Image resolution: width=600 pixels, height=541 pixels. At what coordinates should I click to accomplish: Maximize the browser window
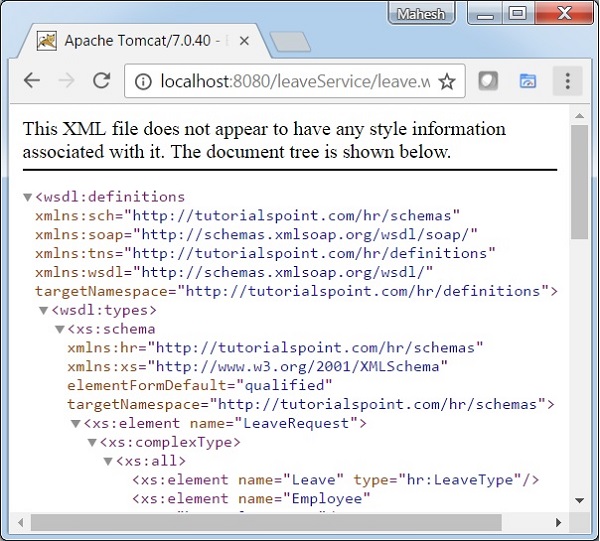(518, 14)
